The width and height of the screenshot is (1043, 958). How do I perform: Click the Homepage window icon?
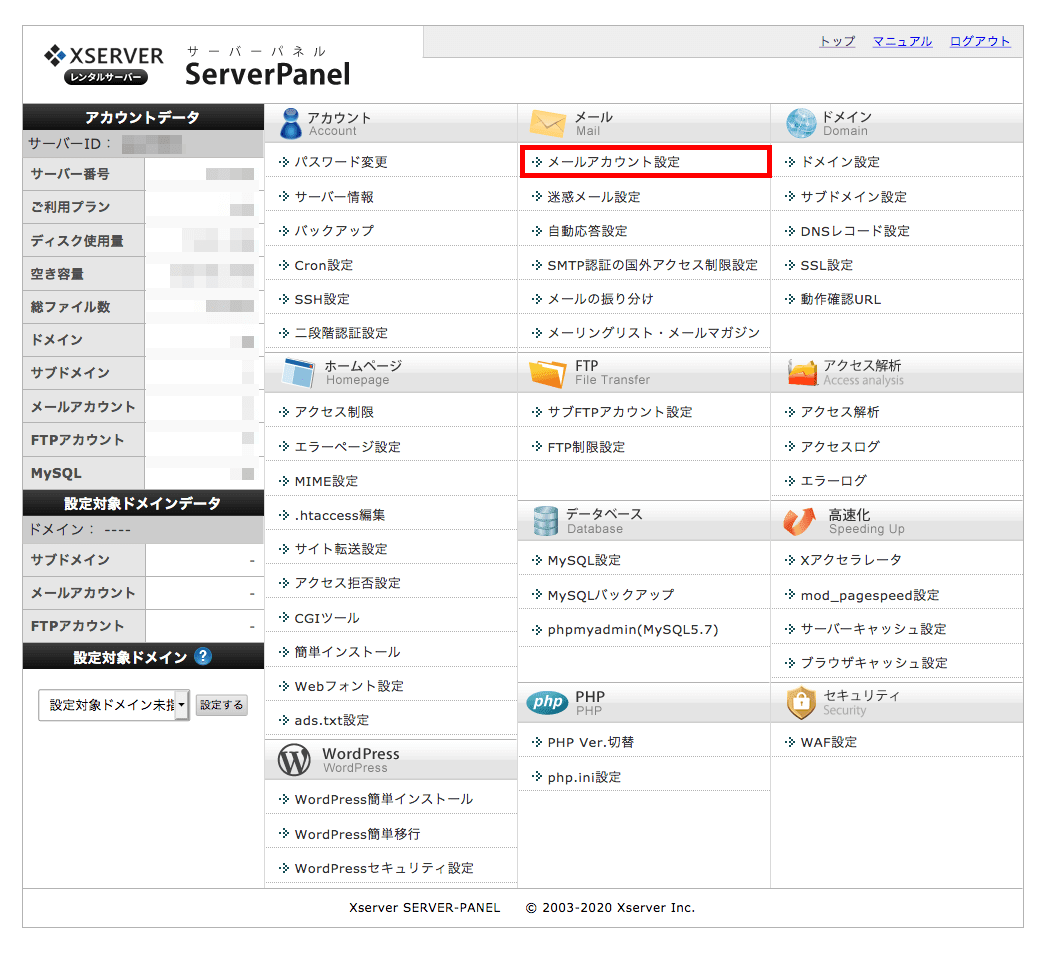pyautogui.click(x=298, y=373)
